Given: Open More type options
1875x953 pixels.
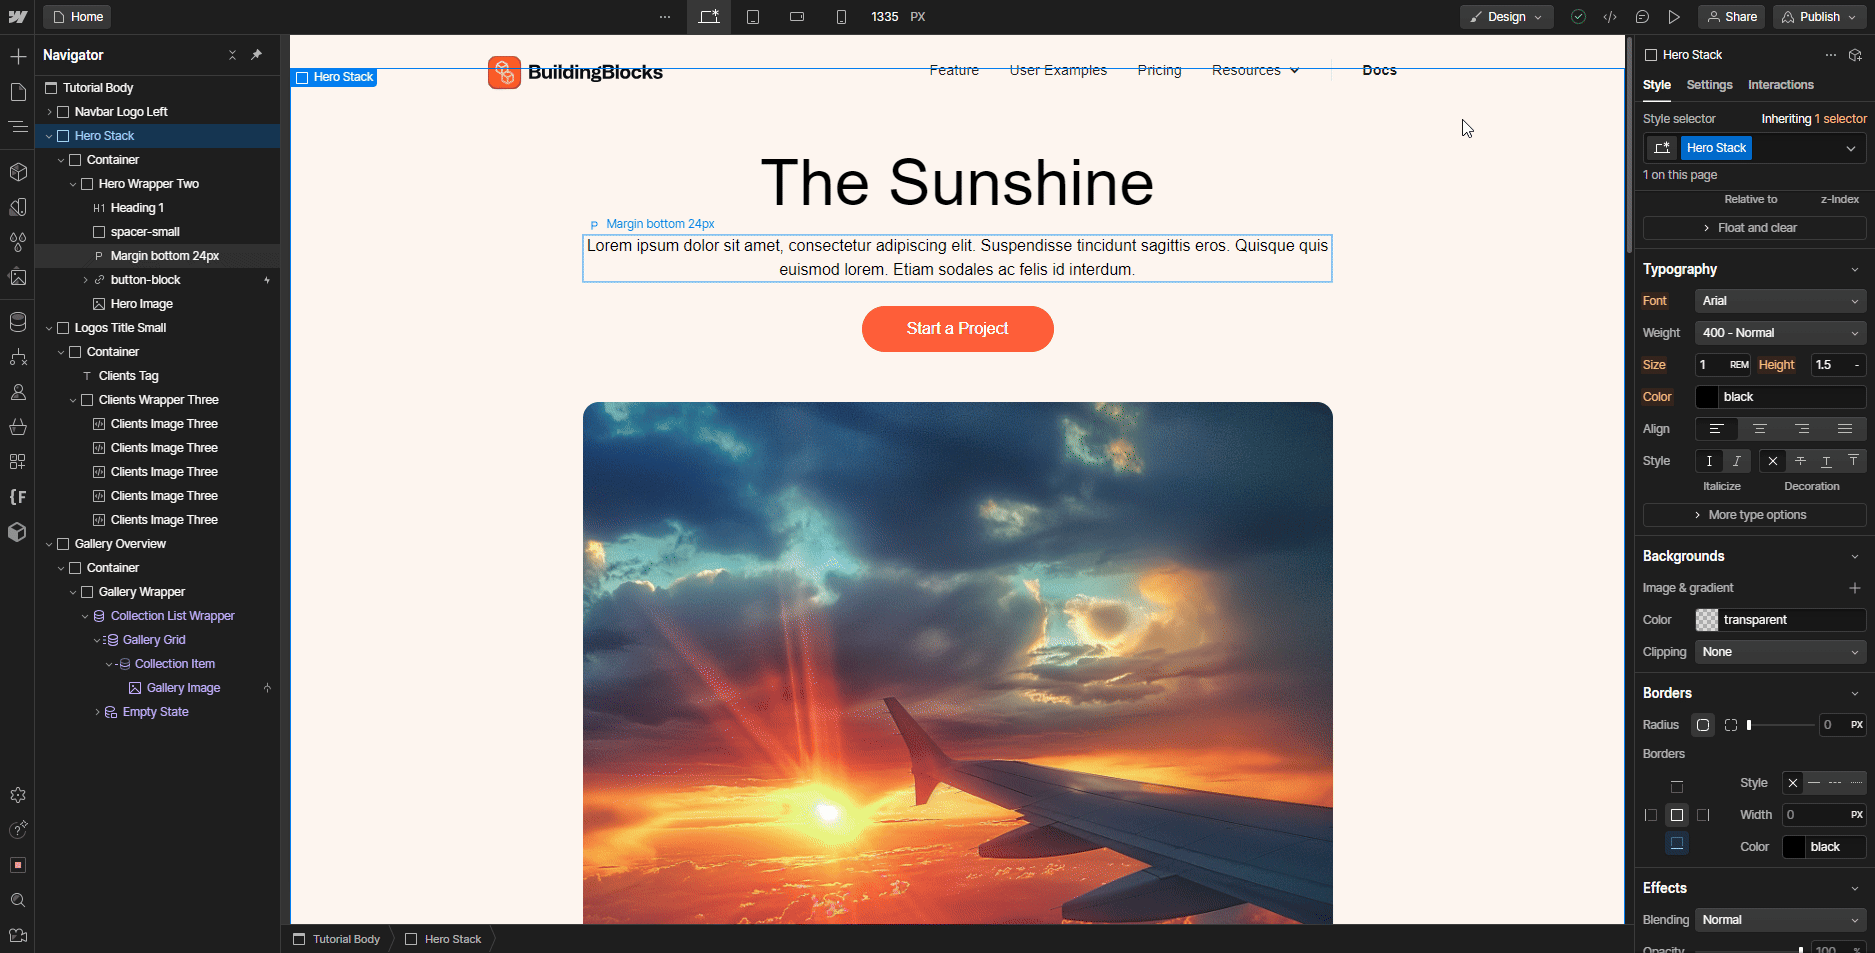Looking at the screenshot, I should click(x=1753, y=514).
